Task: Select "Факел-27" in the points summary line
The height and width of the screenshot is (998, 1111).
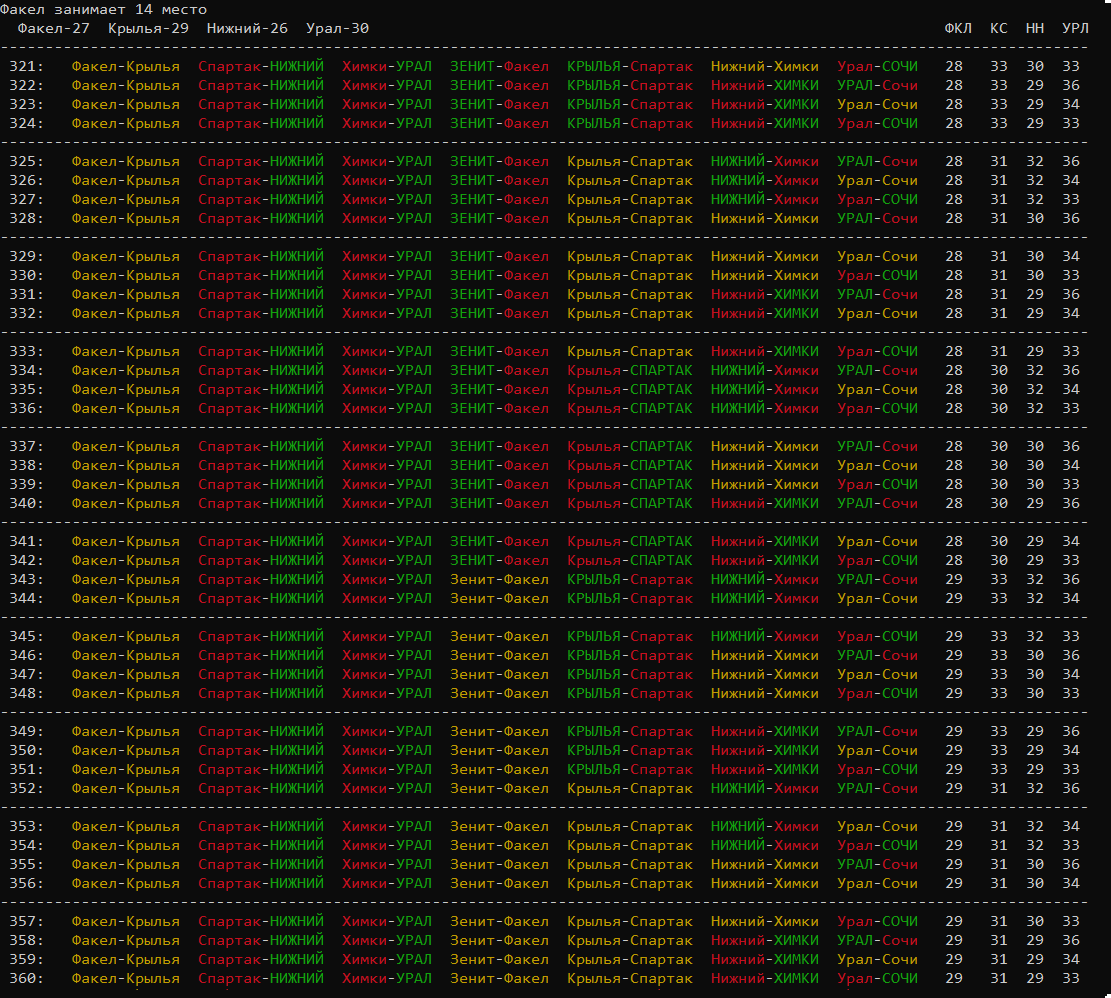Action: (x=54, y=28)
